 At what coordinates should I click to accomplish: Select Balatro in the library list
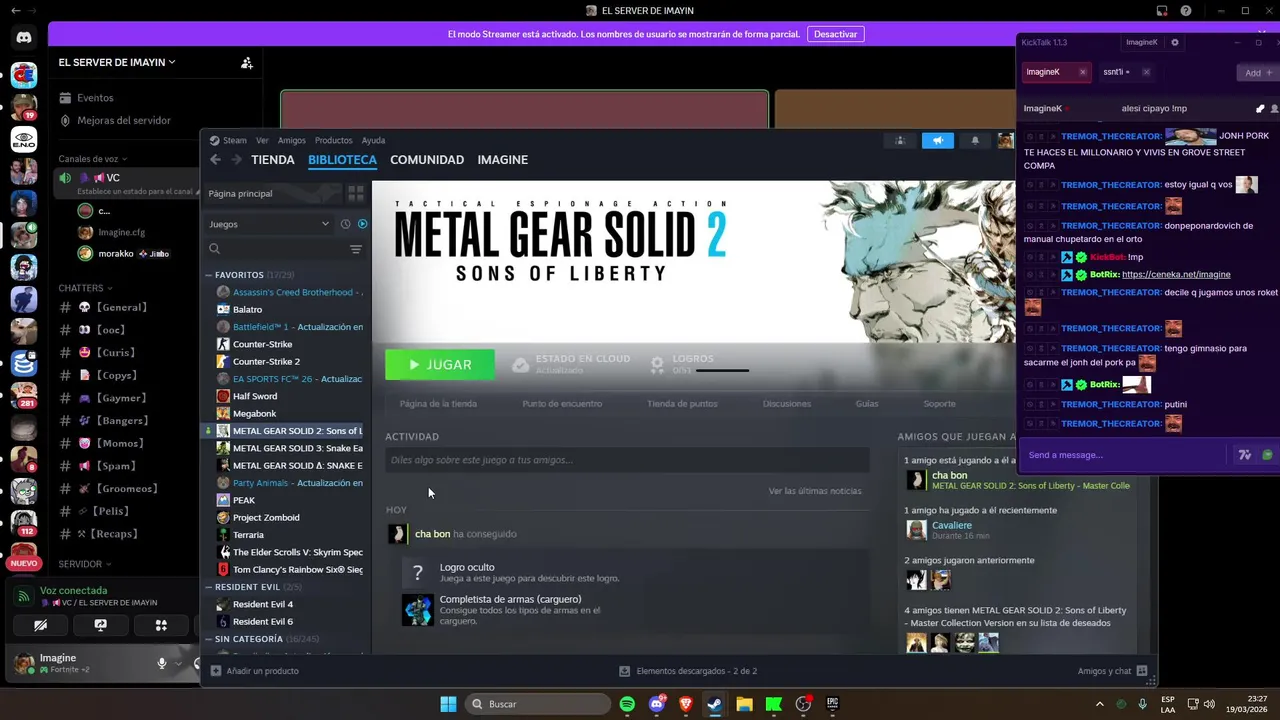pos(247,310)
